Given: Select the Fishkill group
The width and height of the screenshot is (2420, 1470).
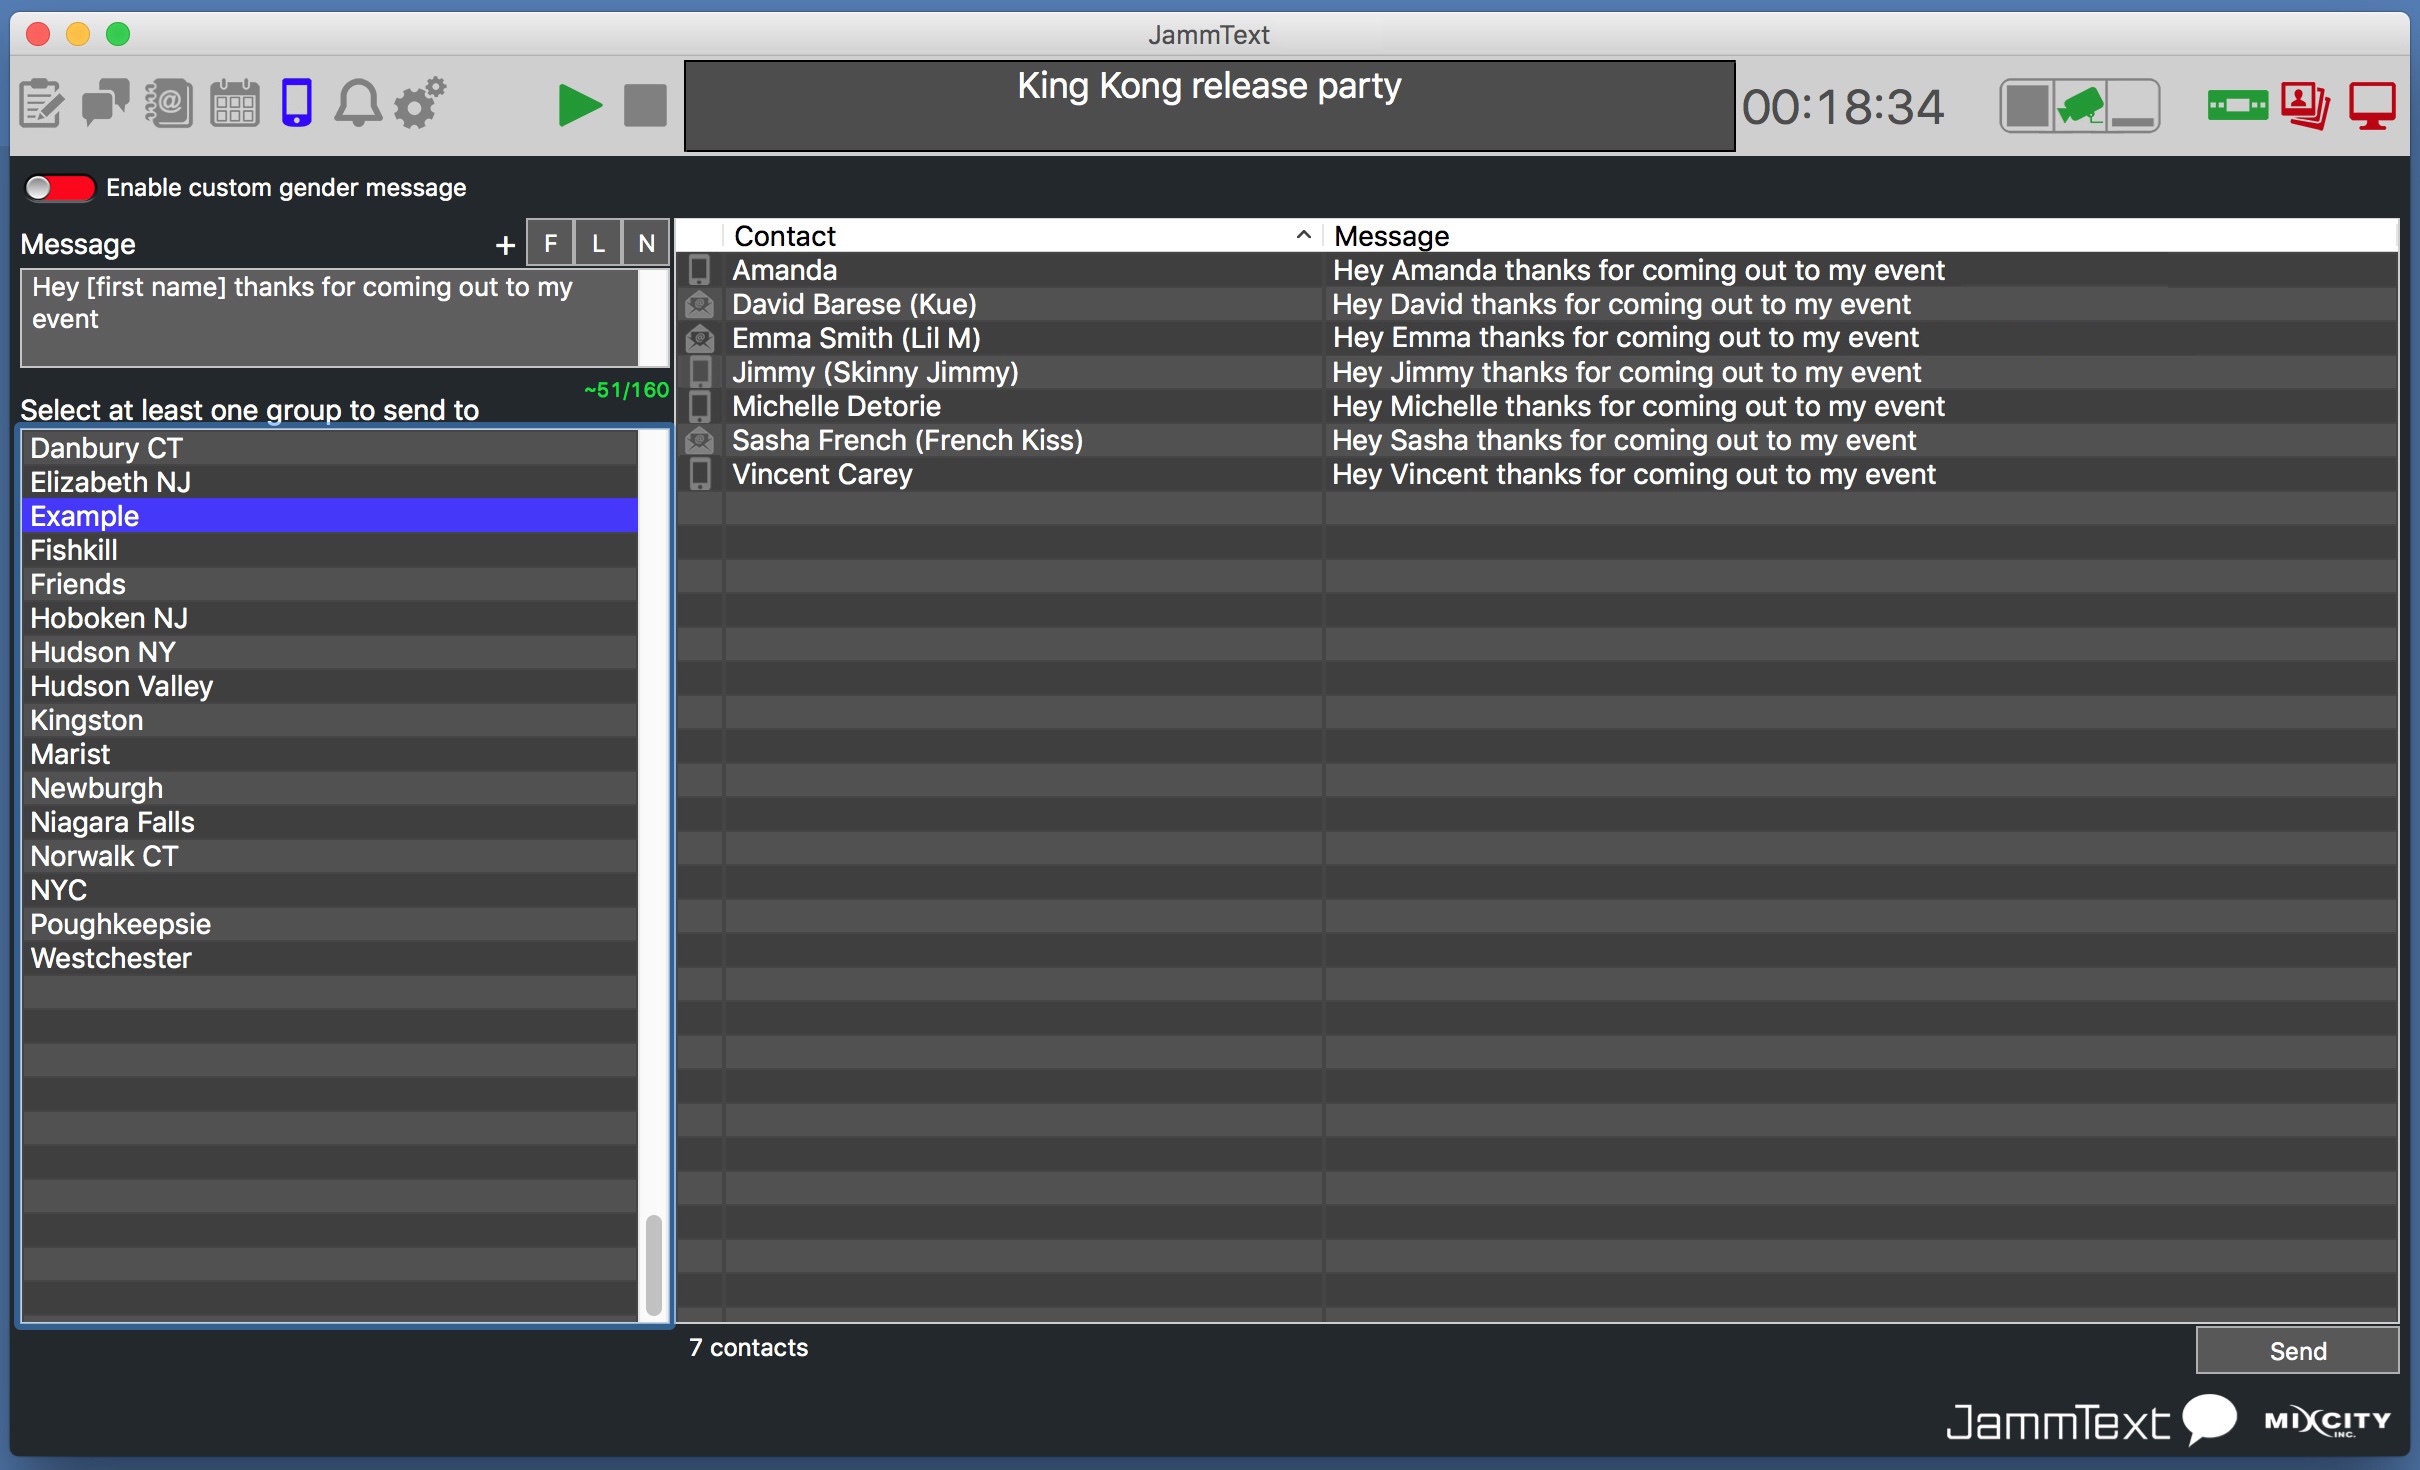Looking at the screenshot, I should [329, 550].
